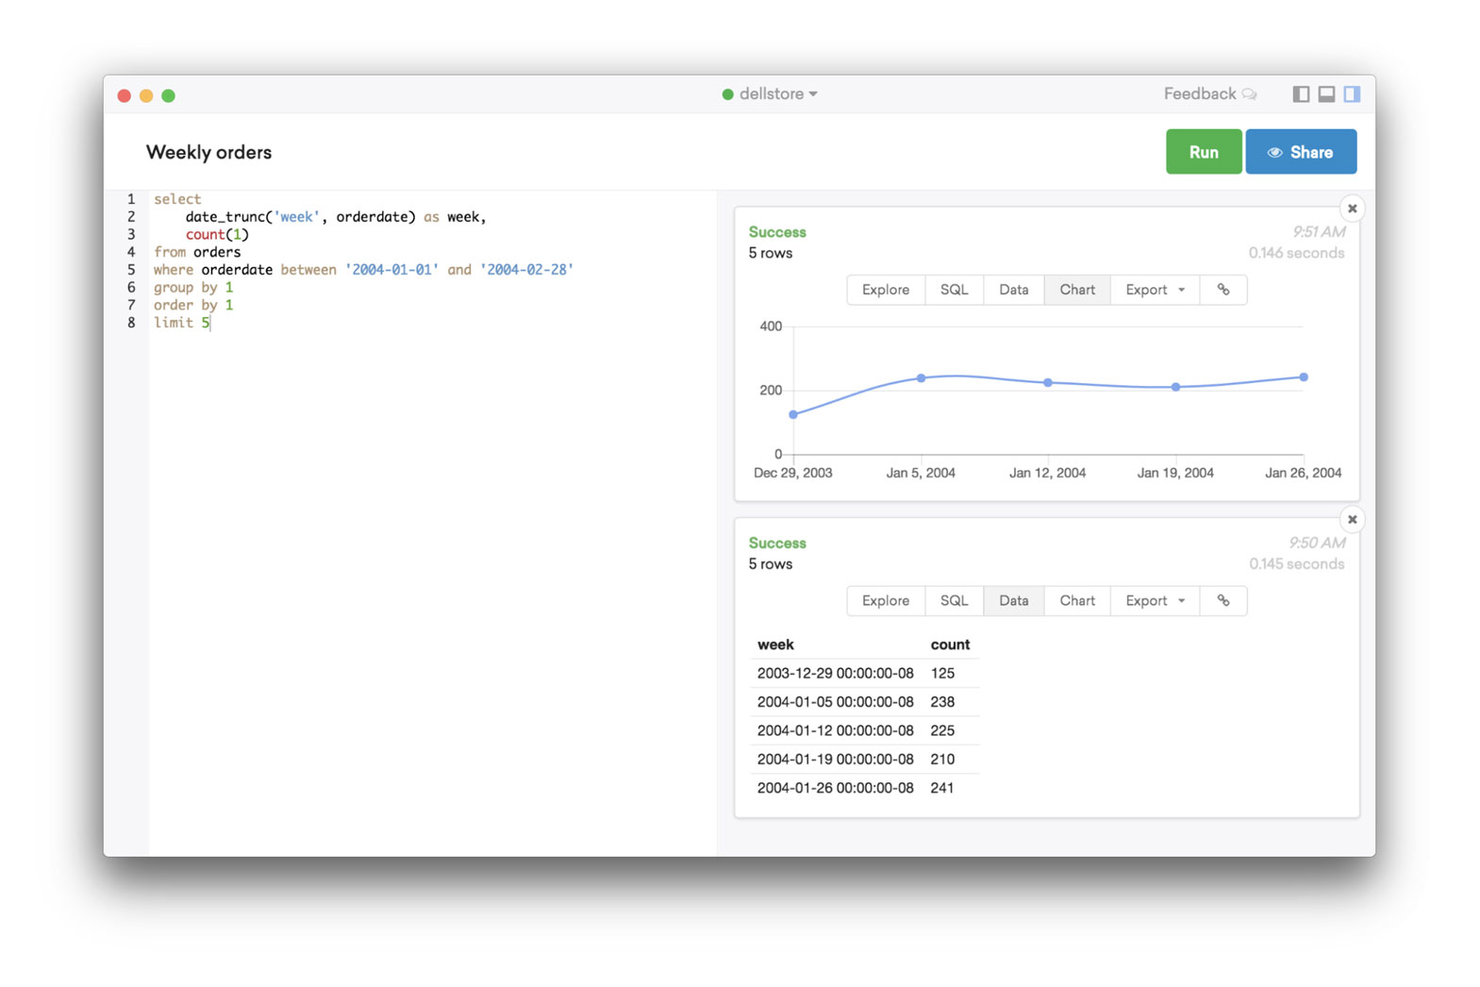The image size is (1480, 987).
Task: Dismiss the 9:50 AM result card
Action: 1352,519
